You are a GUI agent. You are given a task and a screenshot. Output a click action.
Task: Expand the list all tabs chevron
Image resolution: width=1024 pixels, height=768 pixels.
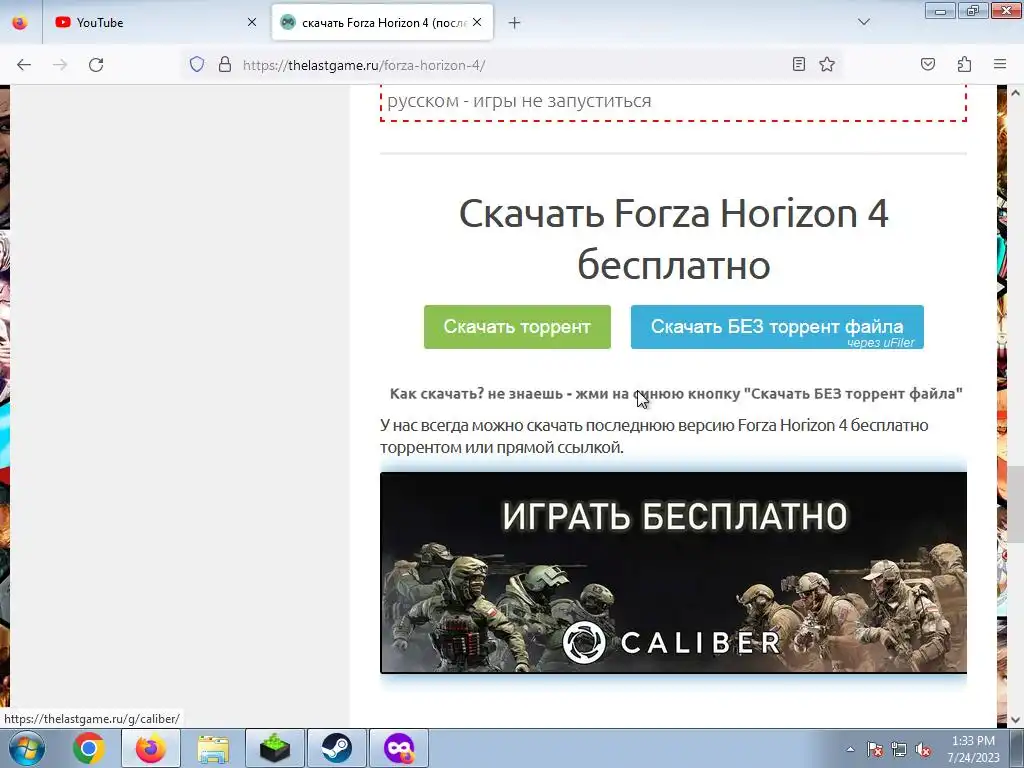pos(864,22)
